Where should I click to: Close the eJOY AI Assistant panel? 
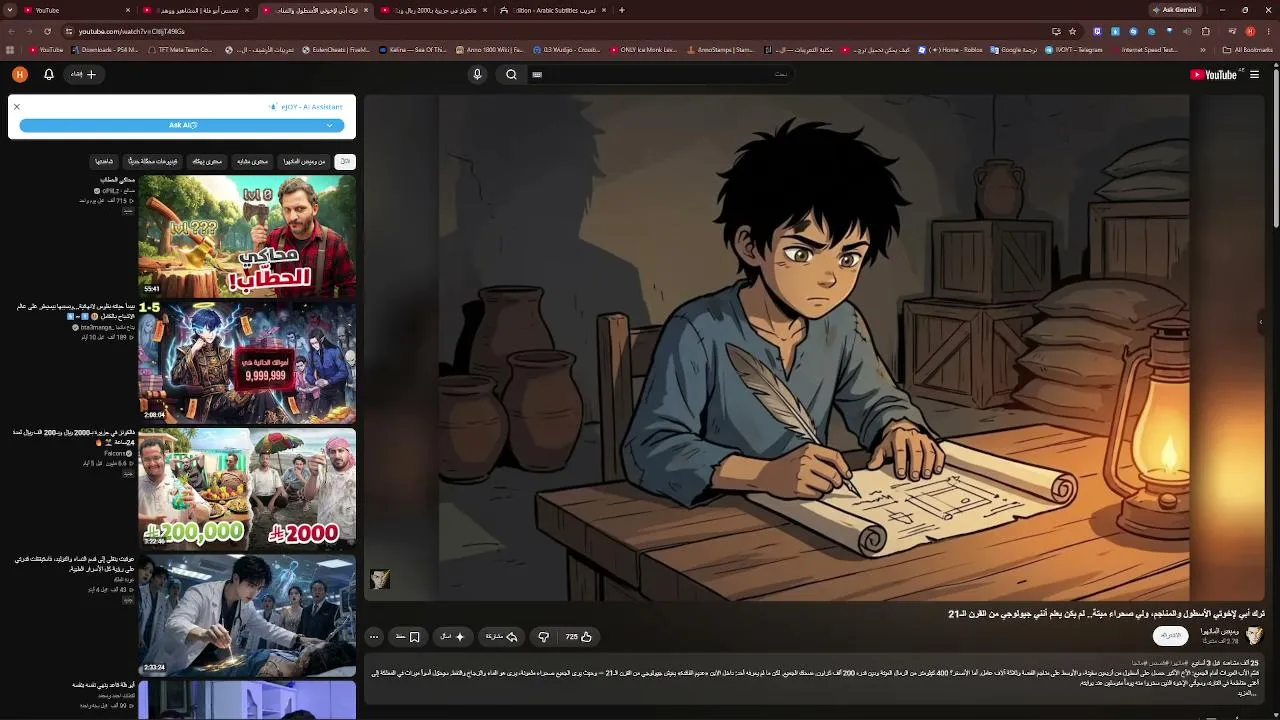(17, 106)
